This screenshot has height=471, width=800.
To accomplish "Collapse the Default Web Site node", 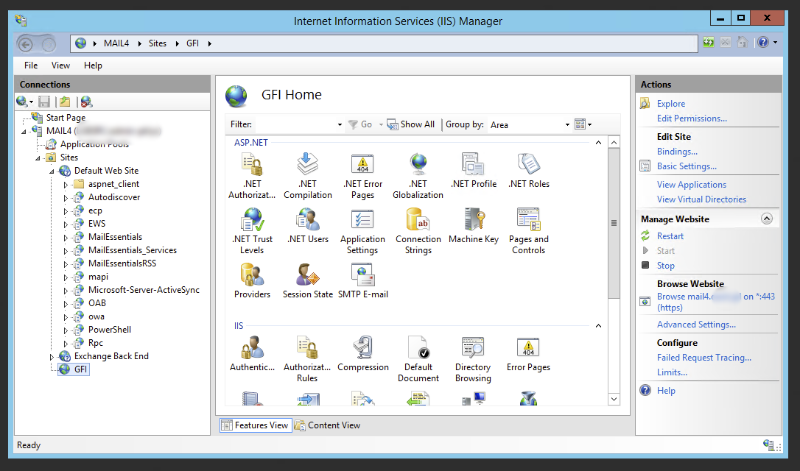I will (52, 171).
